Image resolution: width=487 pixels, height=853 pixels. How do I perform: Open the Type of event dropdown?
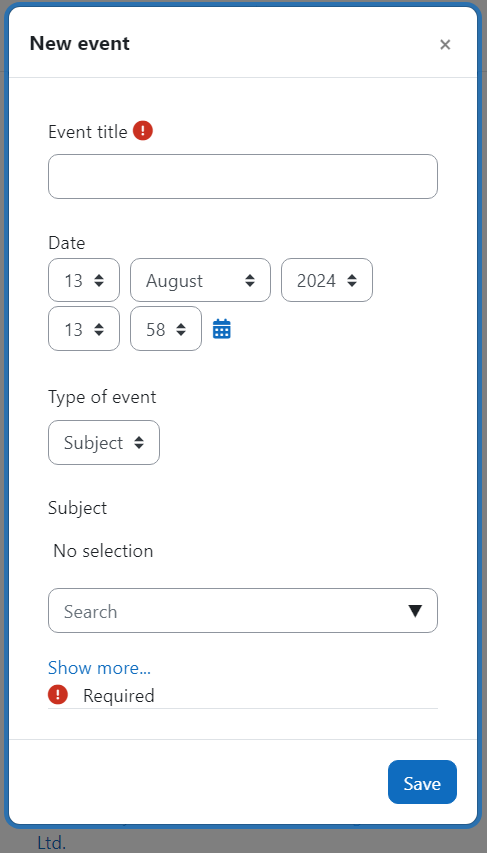click(104, 442)
